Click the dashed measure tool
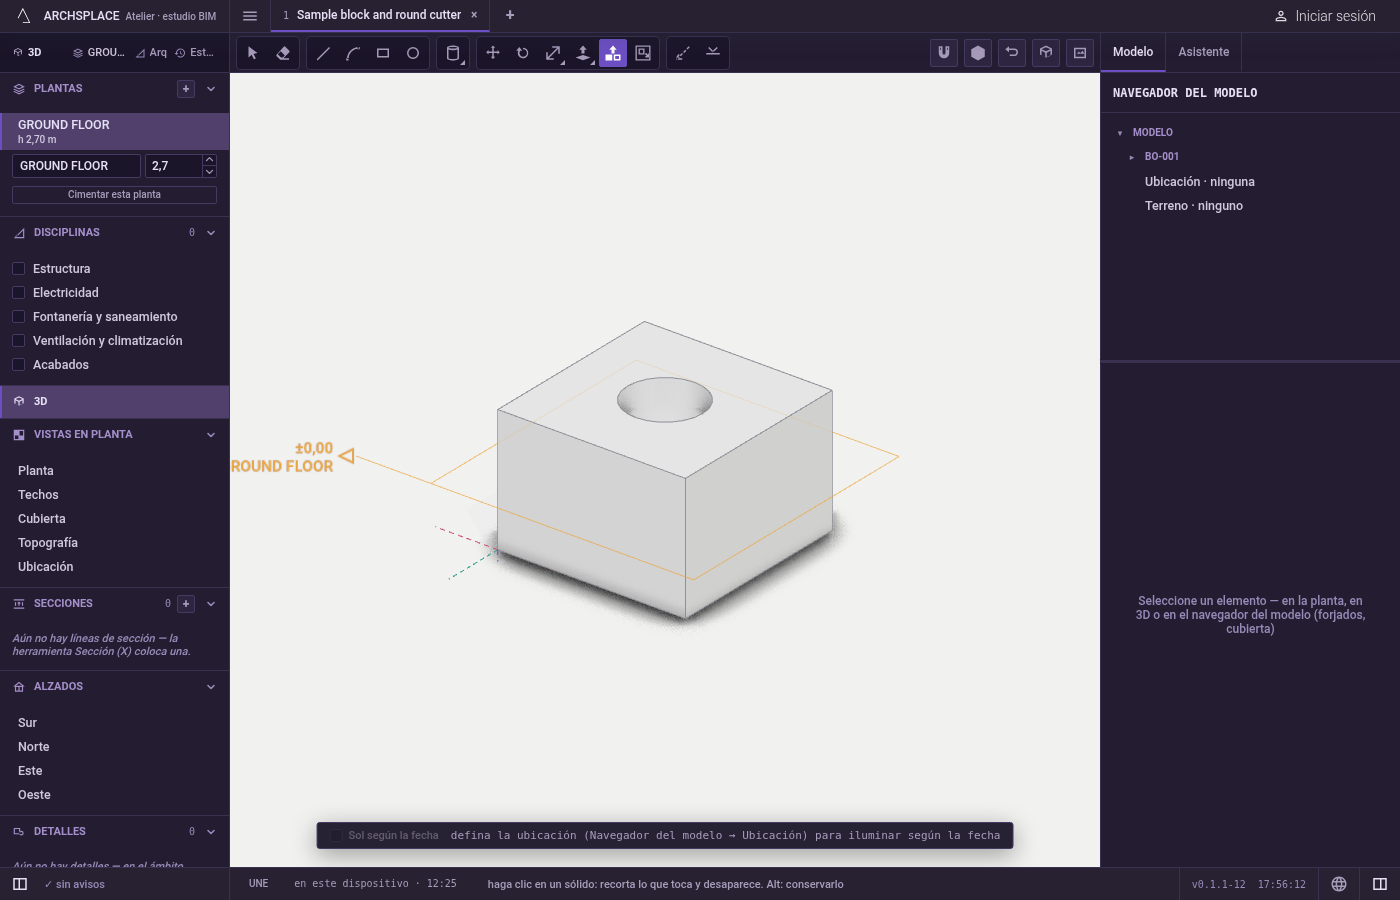This screenshot has height=900, width=1400. pyautogui.click(x=683, y=53)
